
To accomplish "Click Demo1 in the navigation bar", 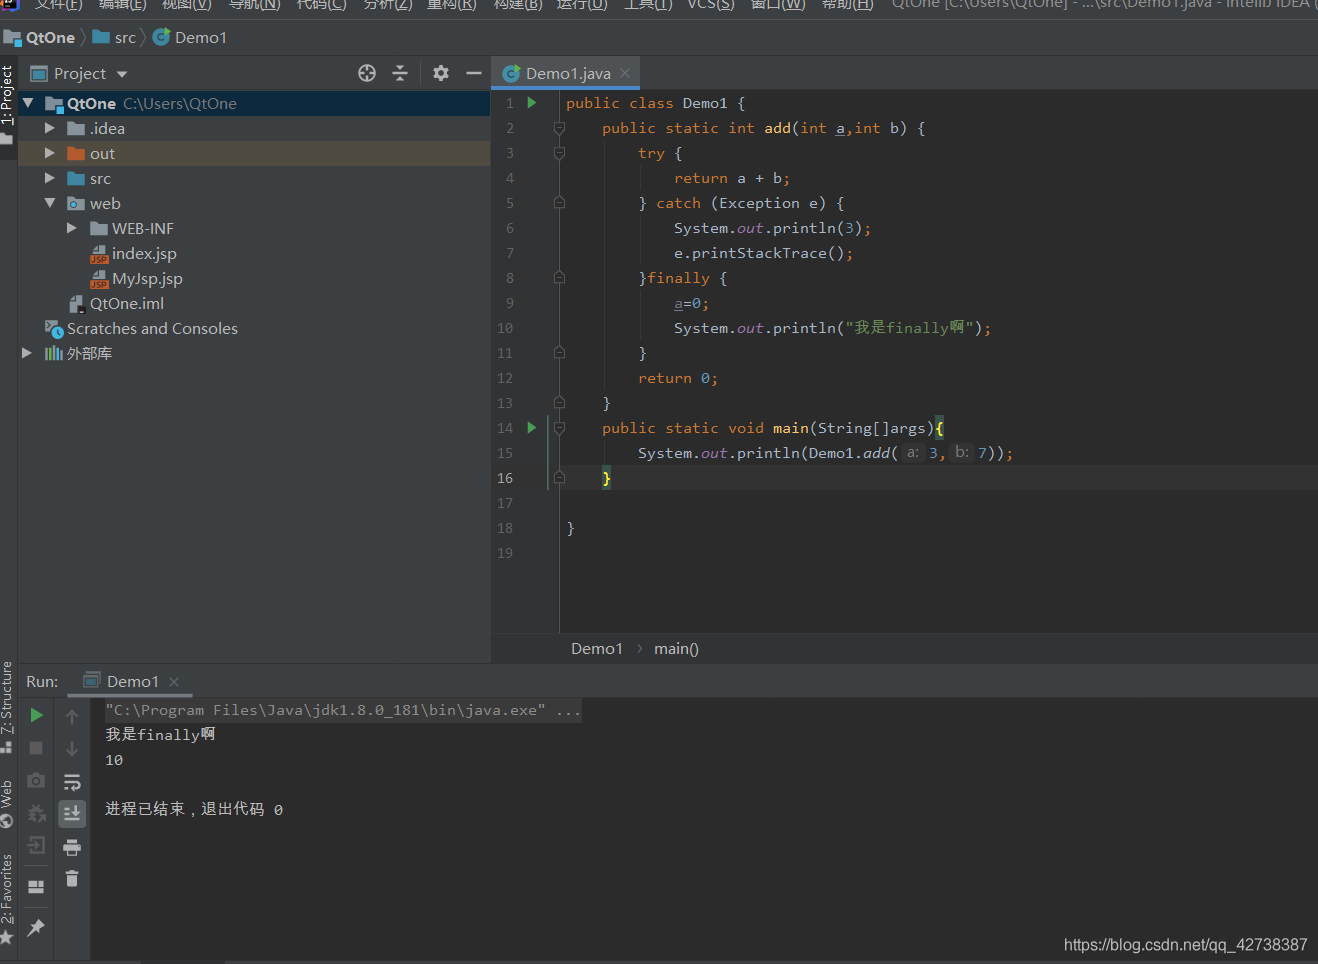I will (200, 37).
